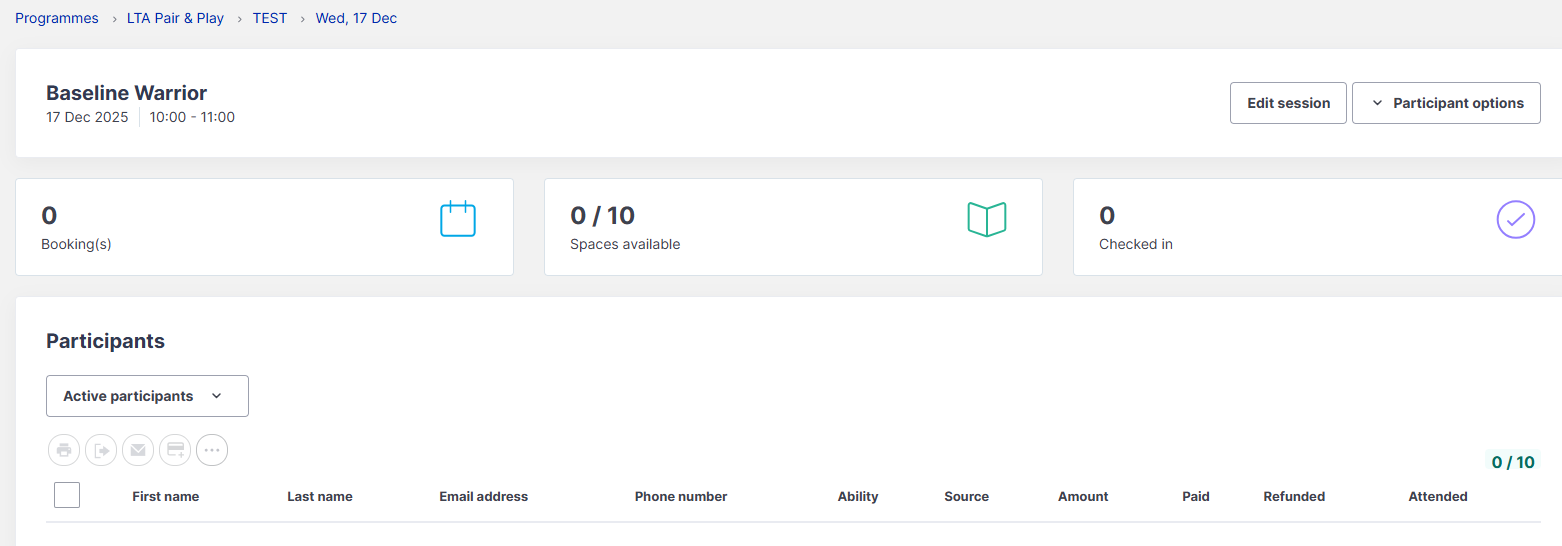
Task: Click the Attended column header
Action: pos(1437,496)
